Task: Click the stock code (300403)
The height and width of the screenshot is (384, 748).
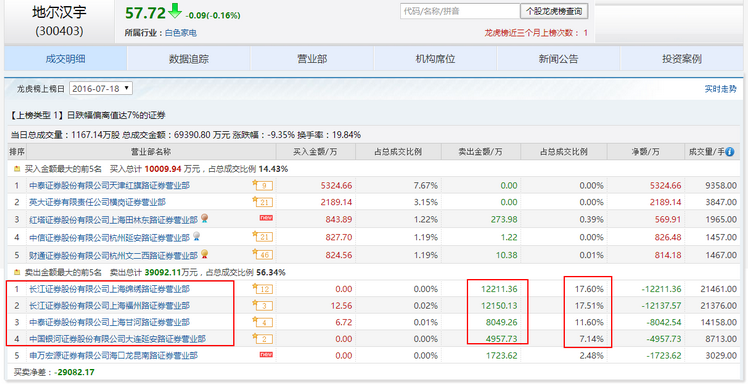Action: tap(60, 31)
